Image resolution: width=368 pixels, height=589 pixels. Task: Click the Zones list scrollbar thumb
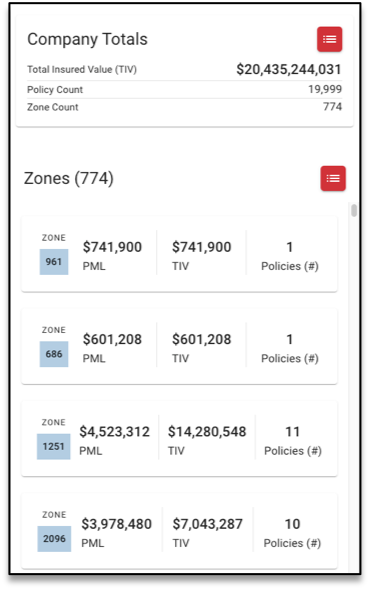[x=354, y=210]
